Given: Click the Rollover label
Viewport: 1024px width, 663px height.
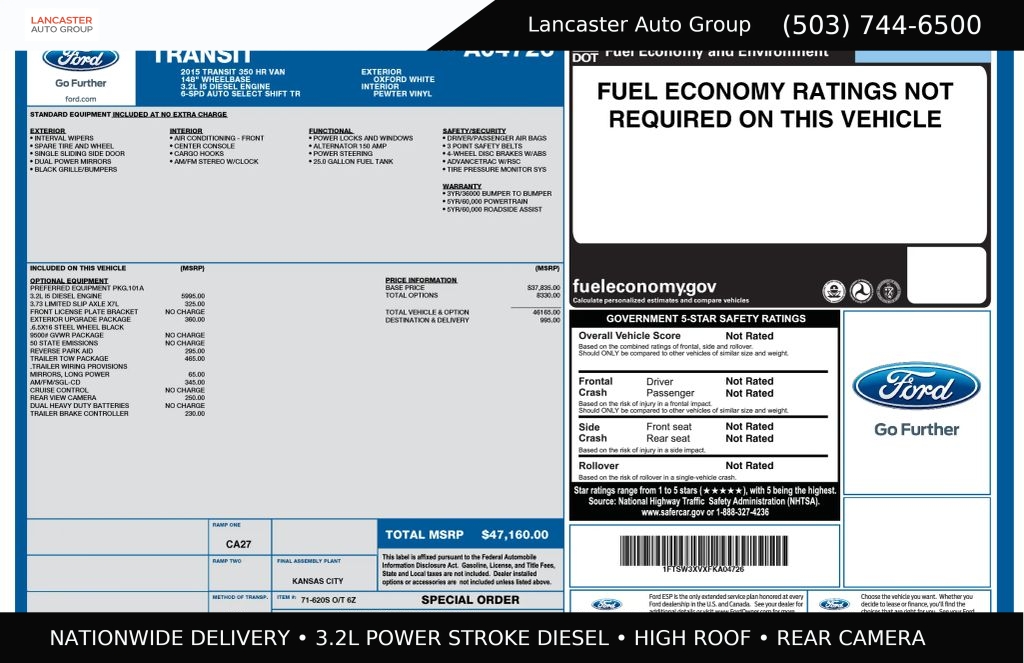Looking at the screenshot, I should pos(598,466).
